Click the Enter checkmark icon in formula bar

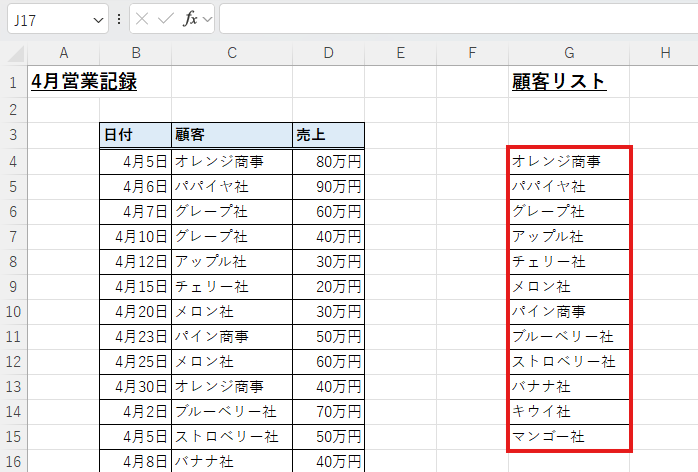[x=166, y=19]
